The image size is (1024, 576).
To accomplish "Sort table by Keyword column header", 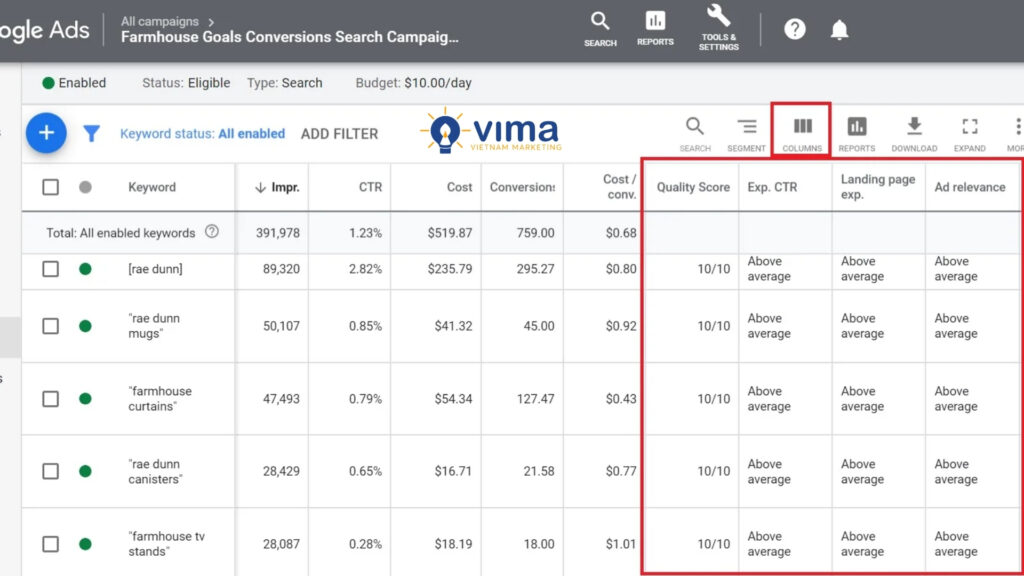I will coord(152,187).
